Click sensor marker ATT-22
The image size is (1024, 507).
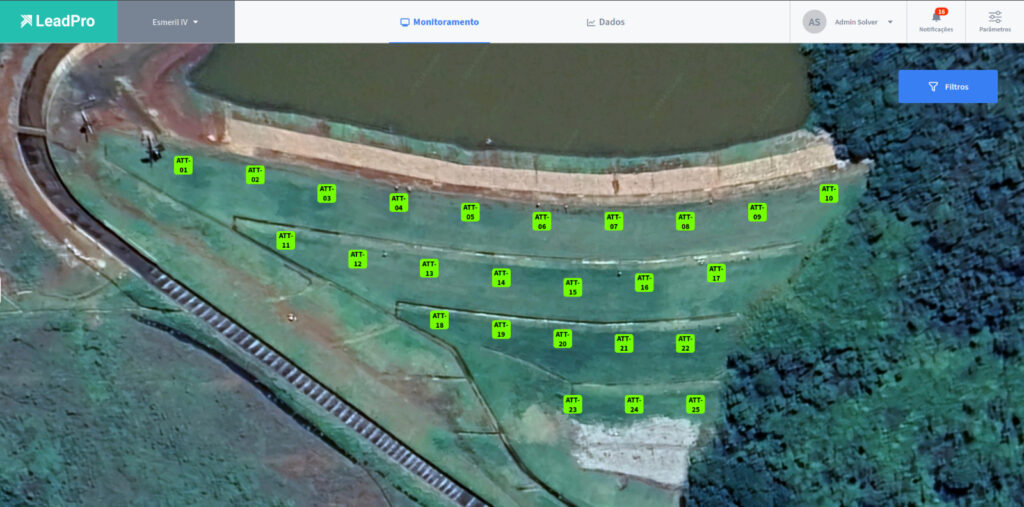pos(685,343)
